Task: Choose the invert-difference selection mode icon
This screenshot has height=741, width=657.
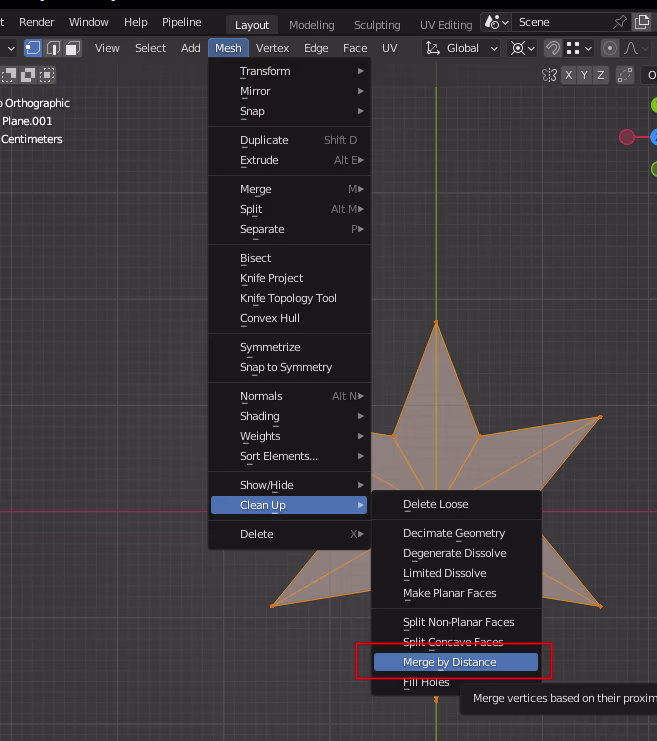Action: [x=28, y=75]
